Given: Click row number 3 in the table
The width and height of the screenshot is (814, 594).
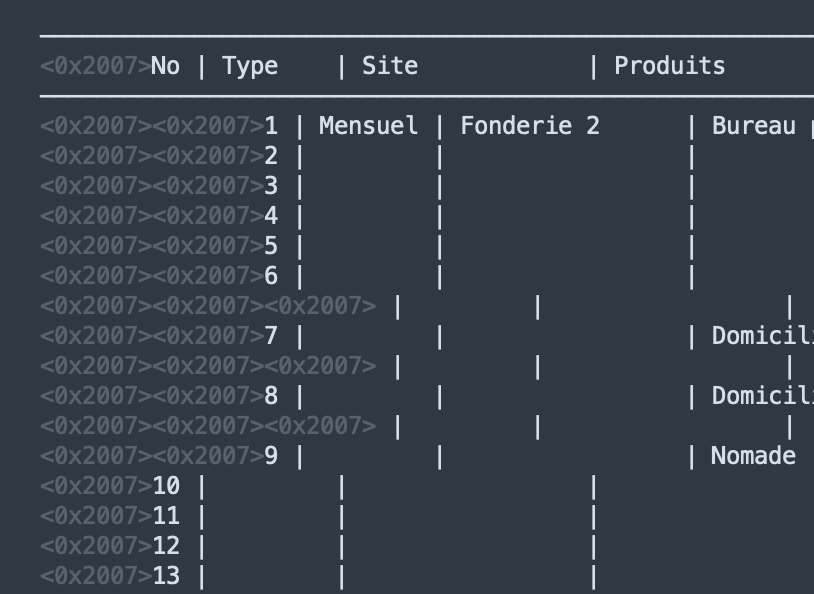Looking at the screenshot, I should pos(271,186).
